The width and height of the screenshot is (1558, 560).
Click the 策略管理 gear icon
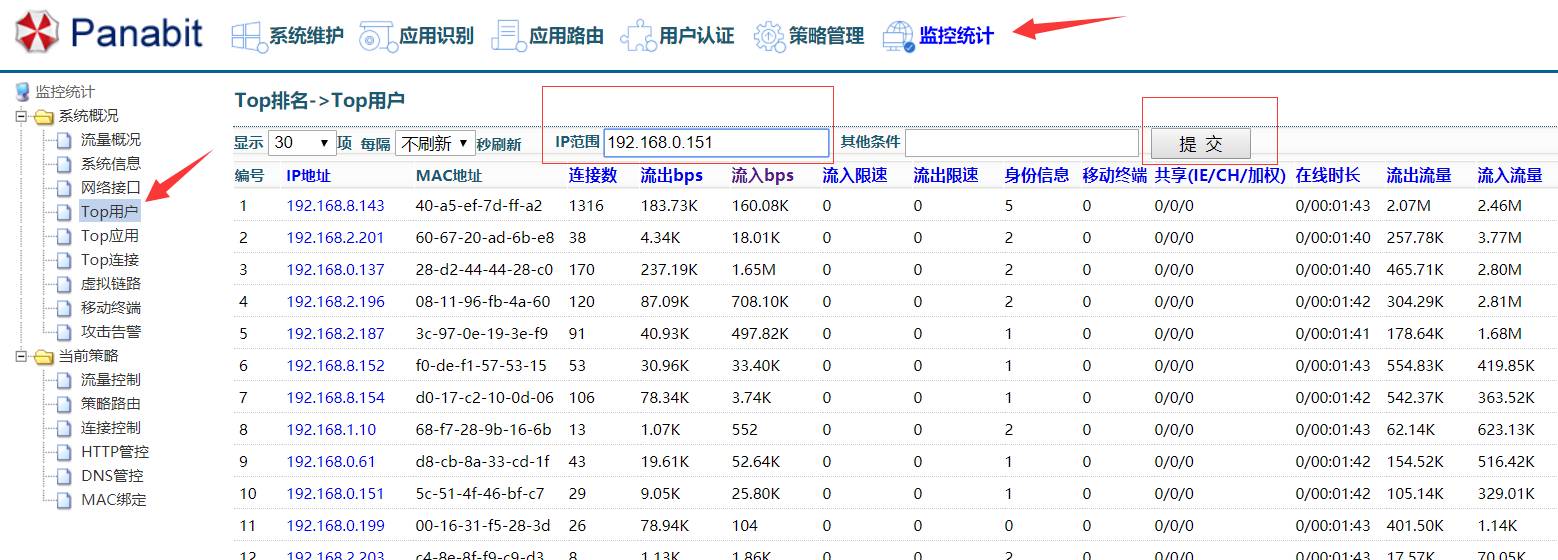[768, 37]
